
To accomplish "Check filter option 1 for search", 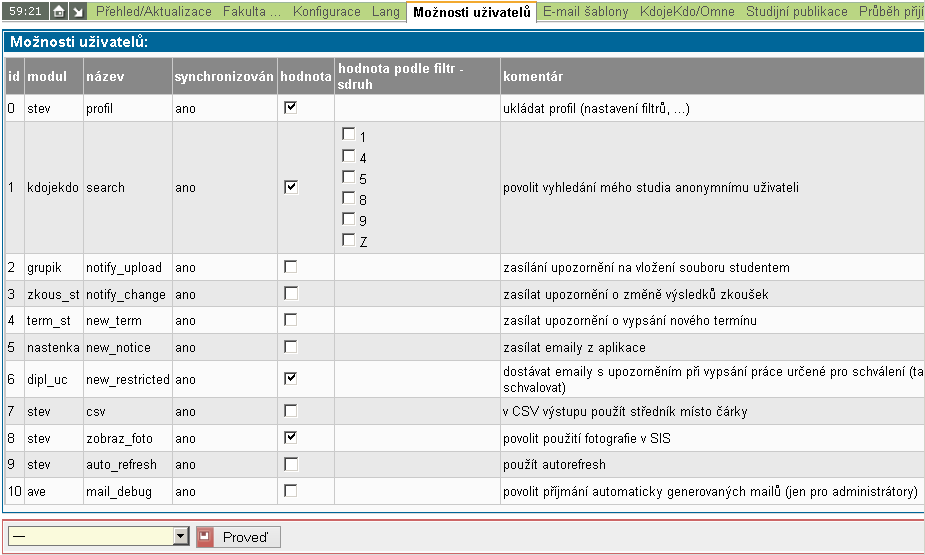I will pyautogui.click(x=348, y=134).
